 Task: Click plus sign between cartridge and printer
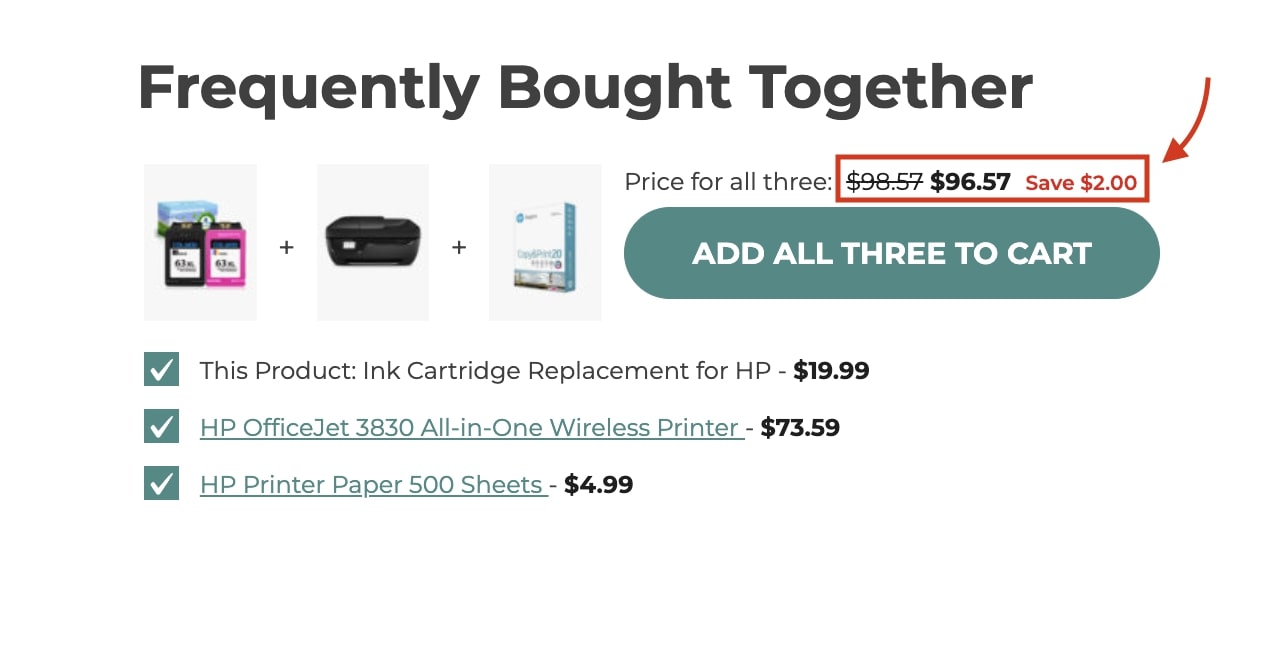coord(286,246)
